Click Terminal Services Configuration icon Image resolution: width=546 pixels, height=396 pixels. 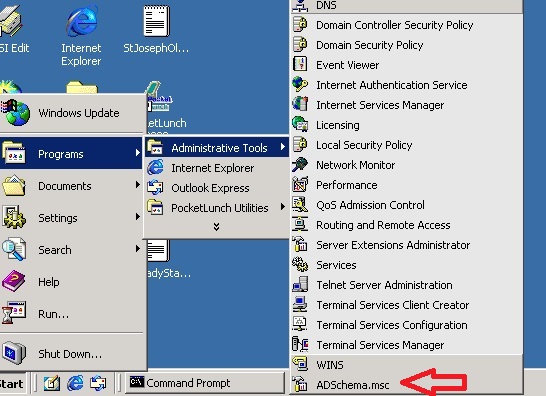(x=300, y=324)
